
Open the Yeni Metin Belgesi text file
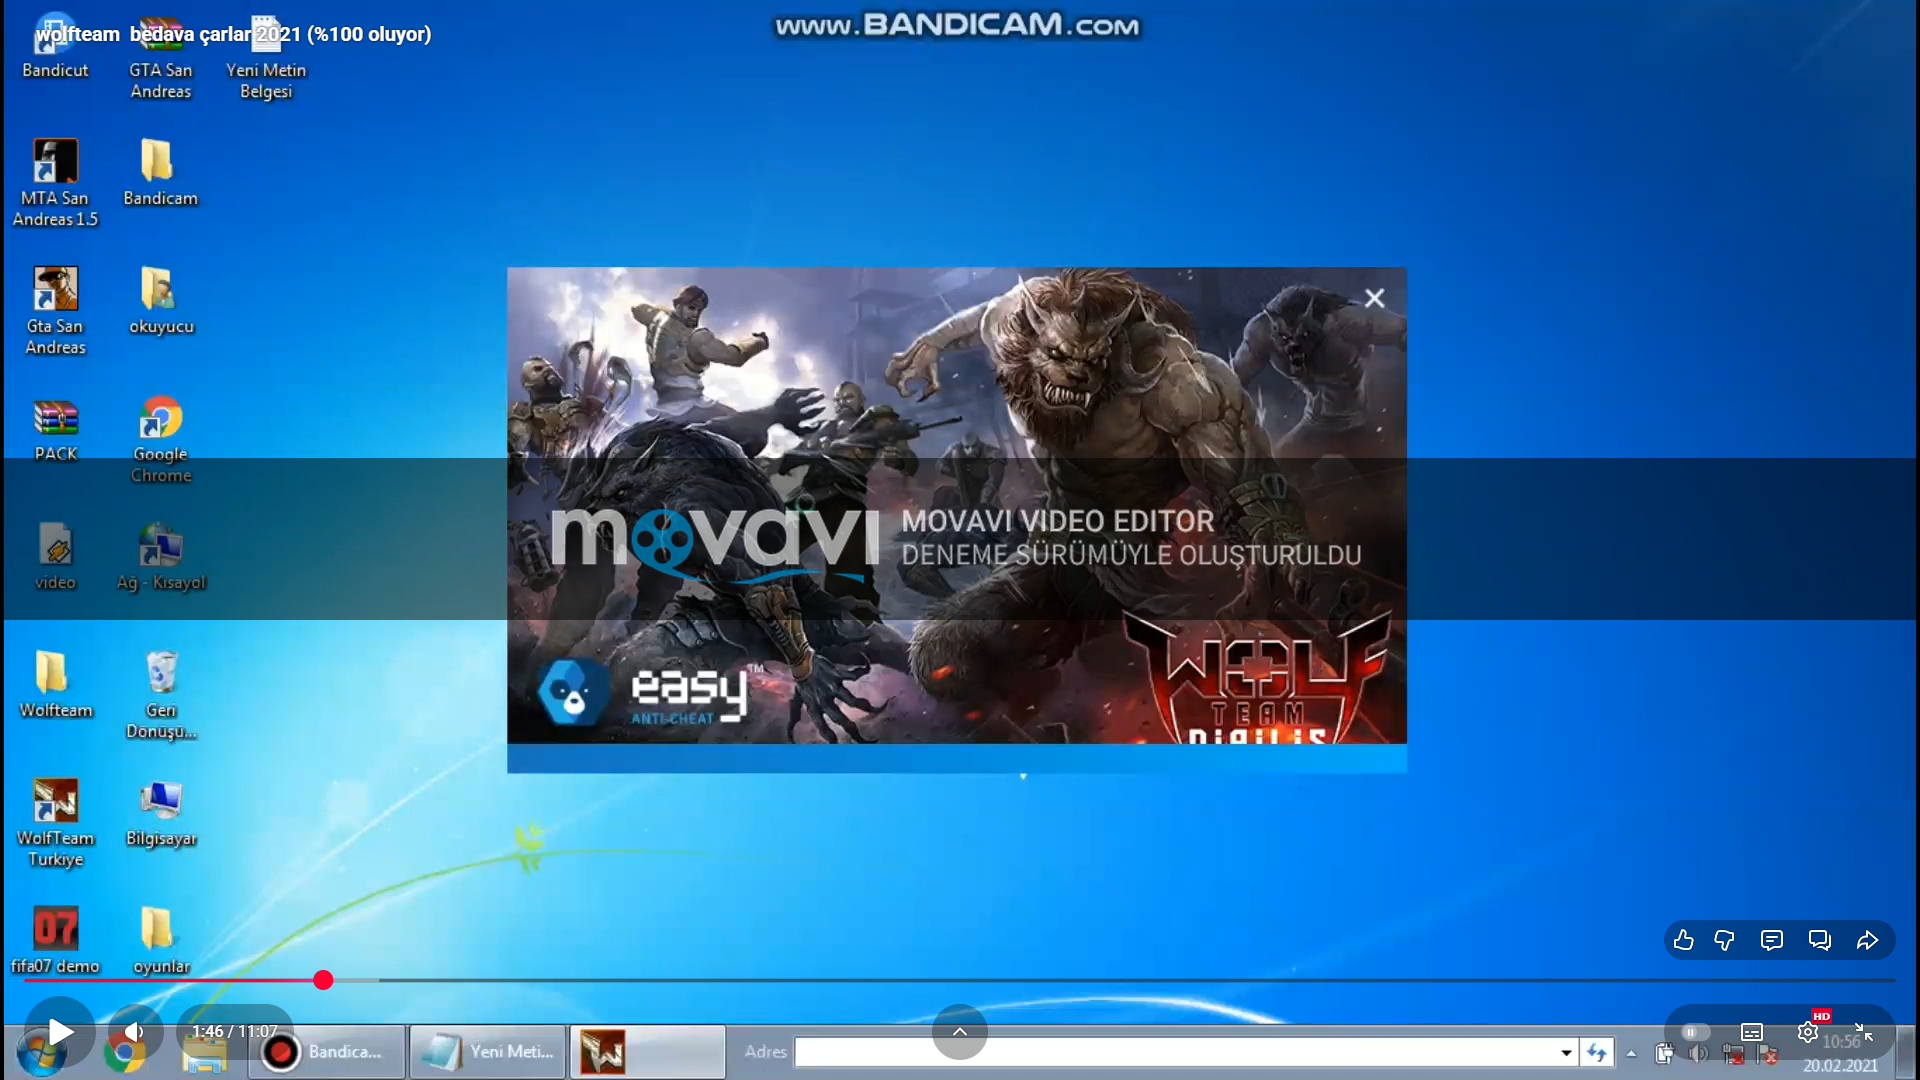tap(266, 58)
